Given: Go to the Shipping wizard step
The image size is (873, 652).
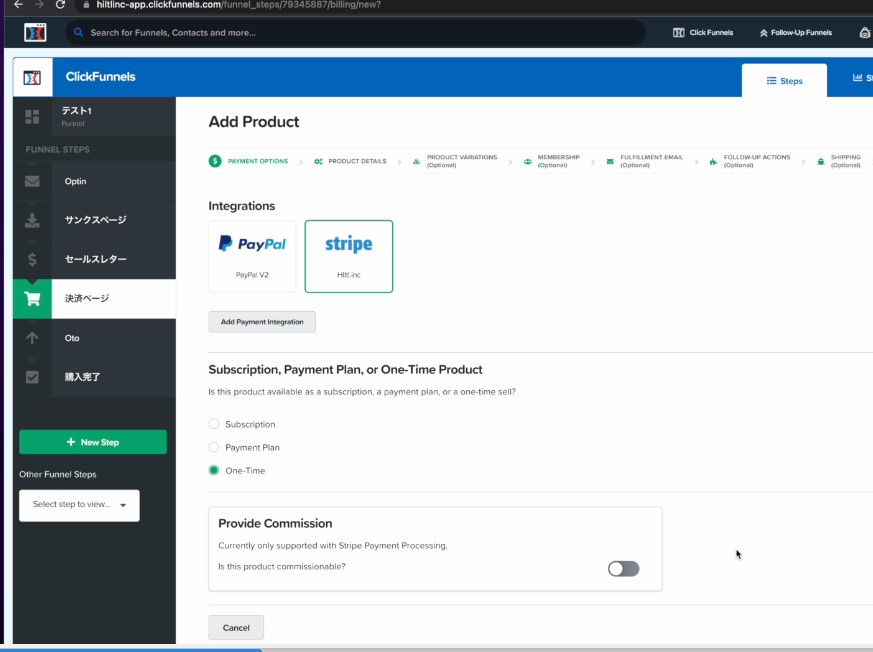Looking at the screenshot, I should [x=845, y=161].
